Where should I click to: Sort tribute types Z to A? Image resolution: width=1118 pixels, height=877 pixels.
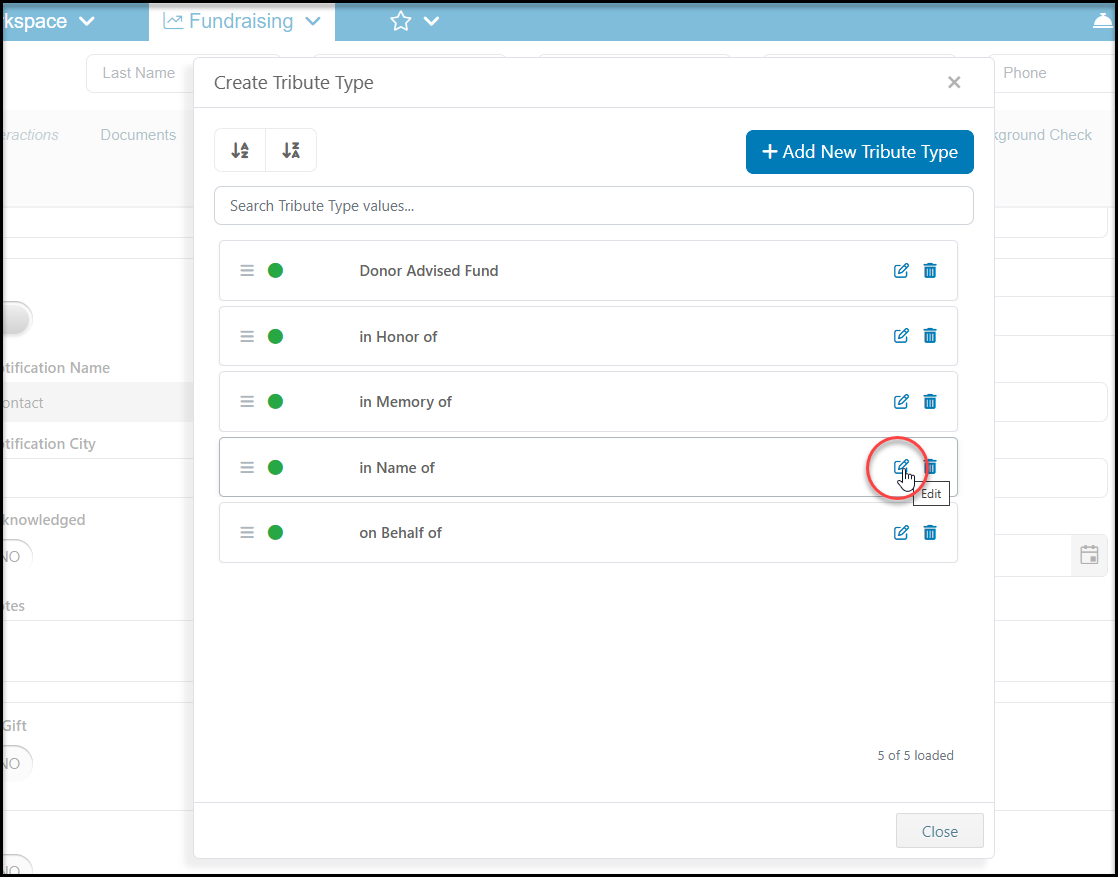291,150
